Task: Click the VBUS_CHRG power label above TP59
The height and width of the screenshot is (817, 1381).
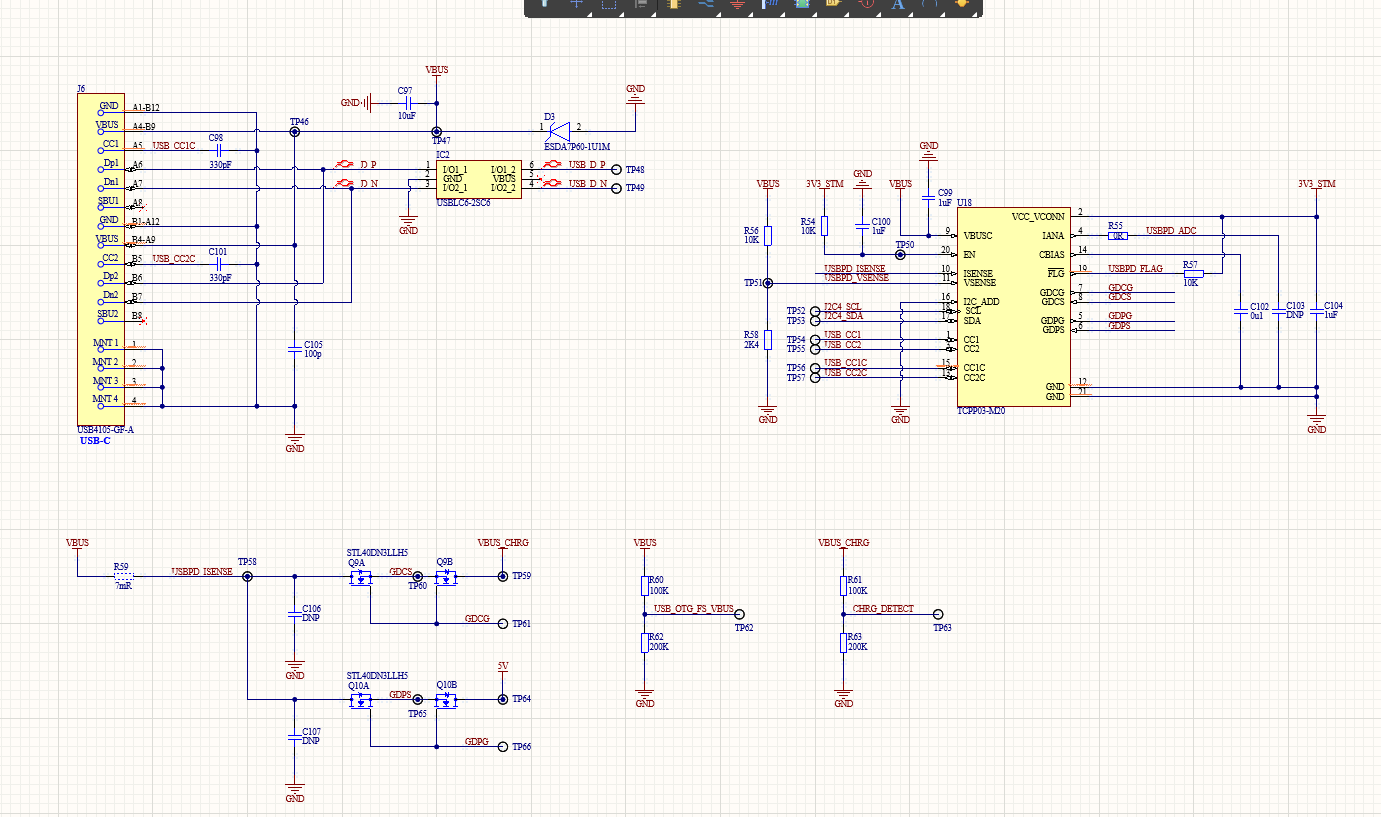Action: pyautogui.click(x=503, y=542)
